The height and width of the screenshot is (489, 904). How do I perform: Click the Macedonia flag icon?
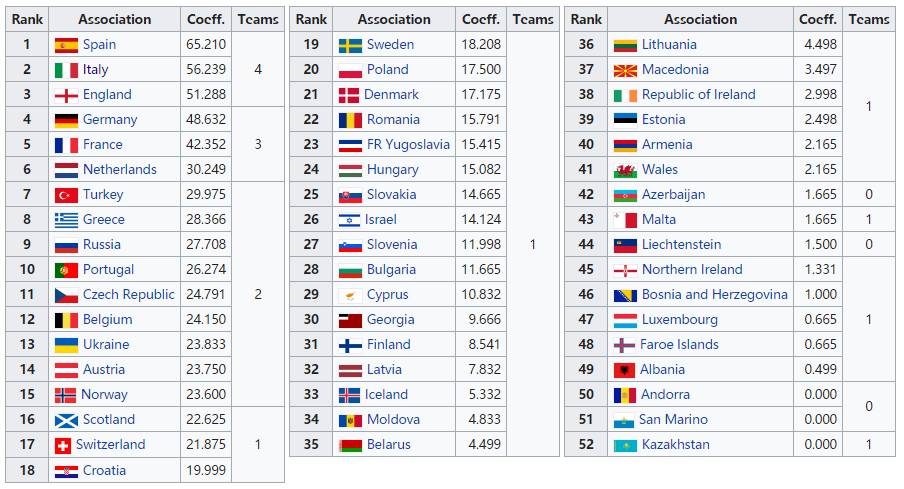coord(624,70)
